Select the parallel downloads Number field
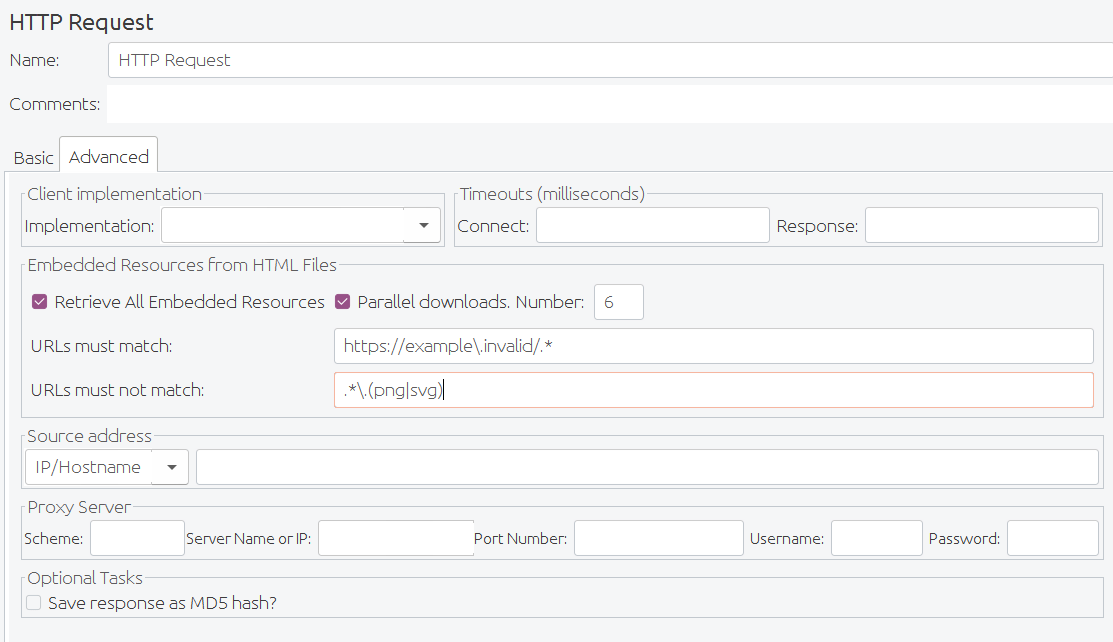 [618, 301]
